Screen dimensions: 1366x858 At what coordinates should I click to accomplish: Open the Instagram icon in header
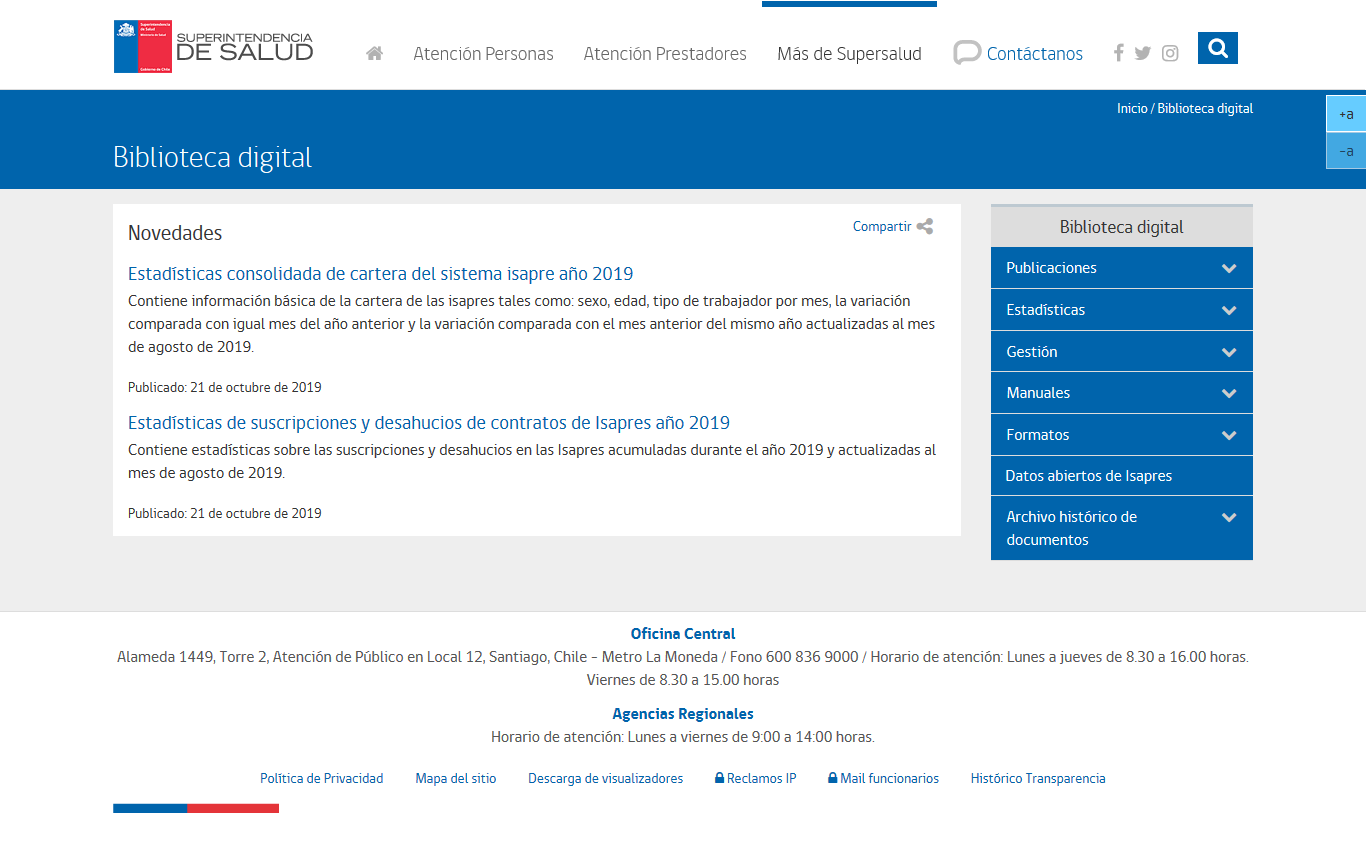[x=1170, y=54]
